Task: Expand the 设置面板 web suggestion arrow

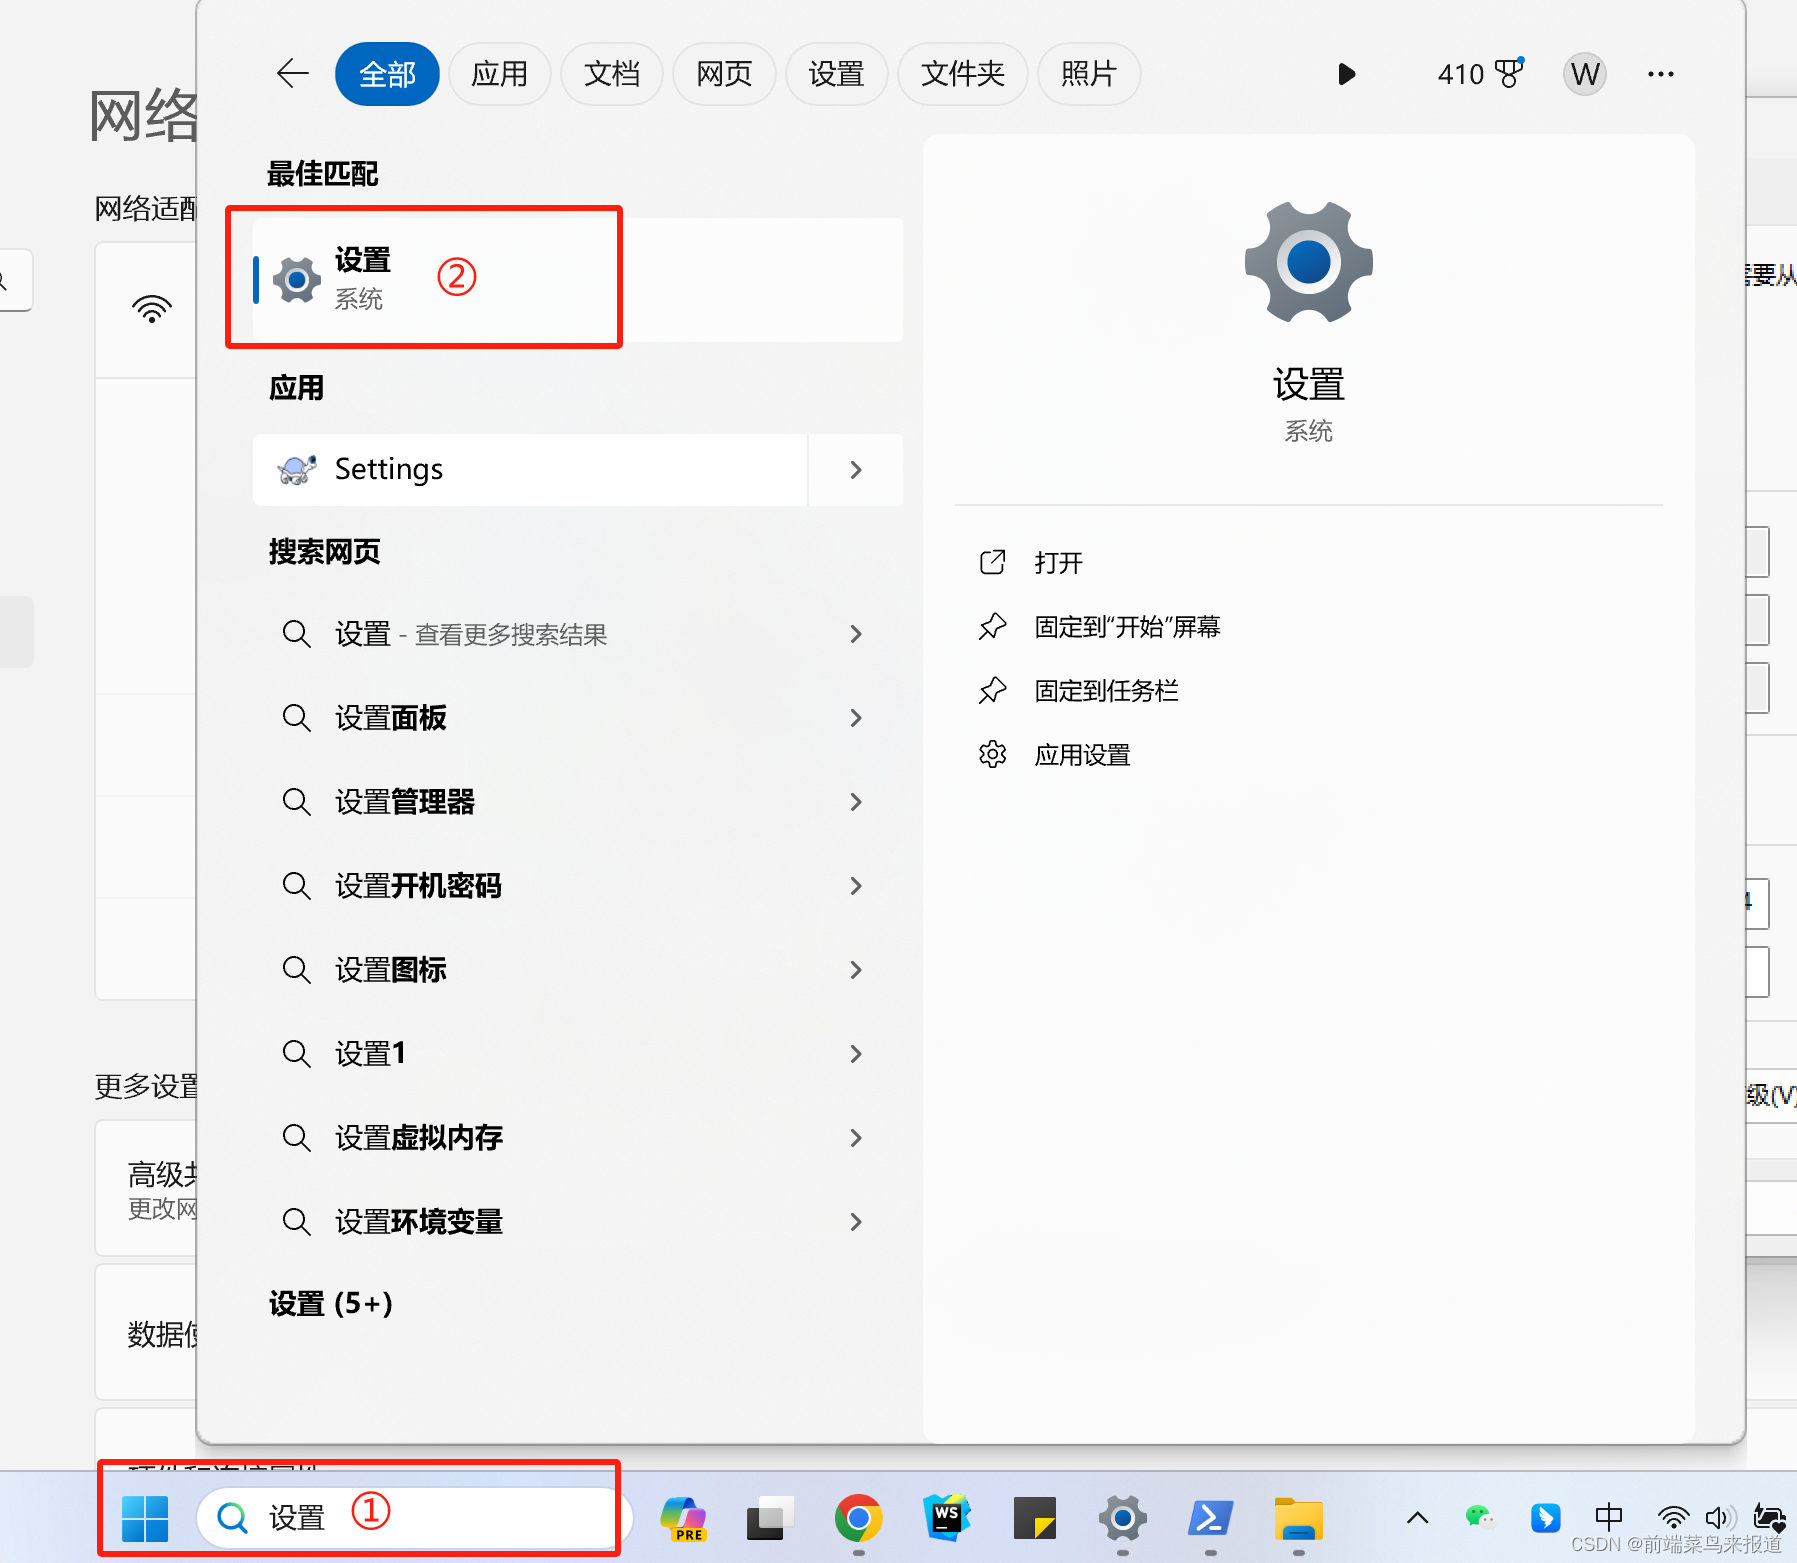Action: (x=855, y=718)
